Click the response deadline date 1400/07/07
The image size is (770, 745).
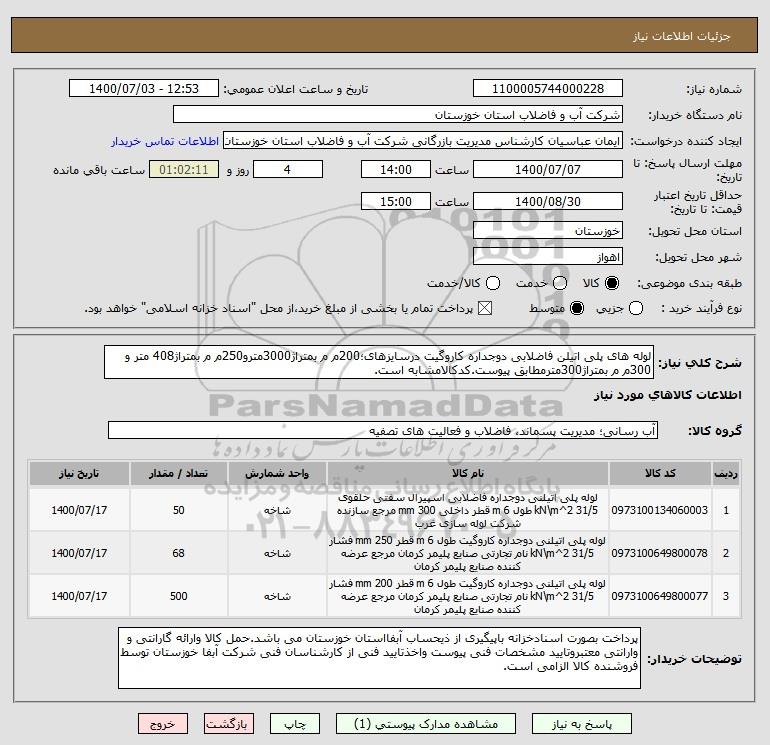(548, 170)
